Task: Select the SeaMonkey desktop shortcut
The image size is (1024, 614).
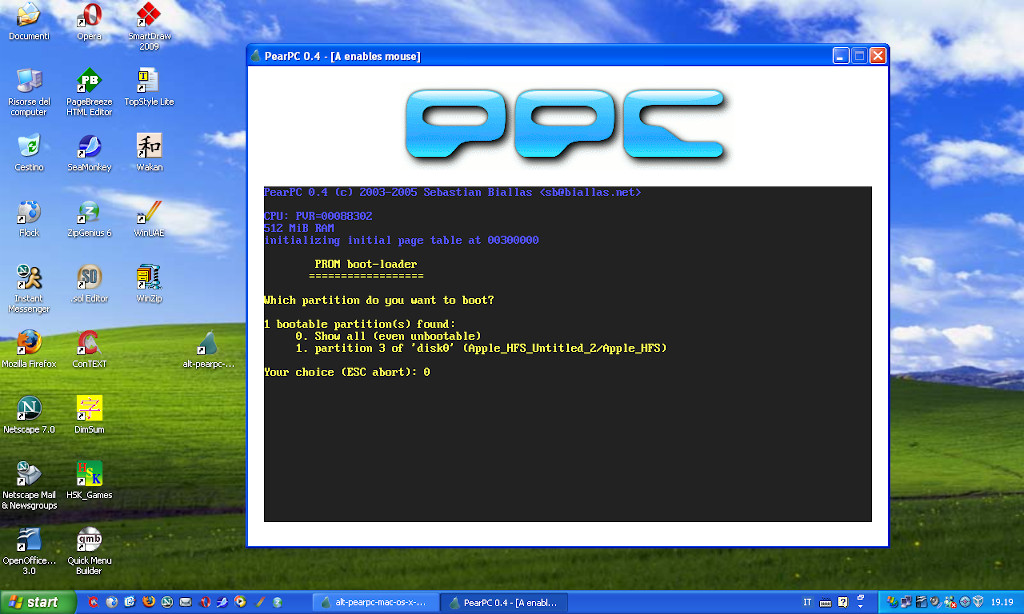Action: point(89,152)
